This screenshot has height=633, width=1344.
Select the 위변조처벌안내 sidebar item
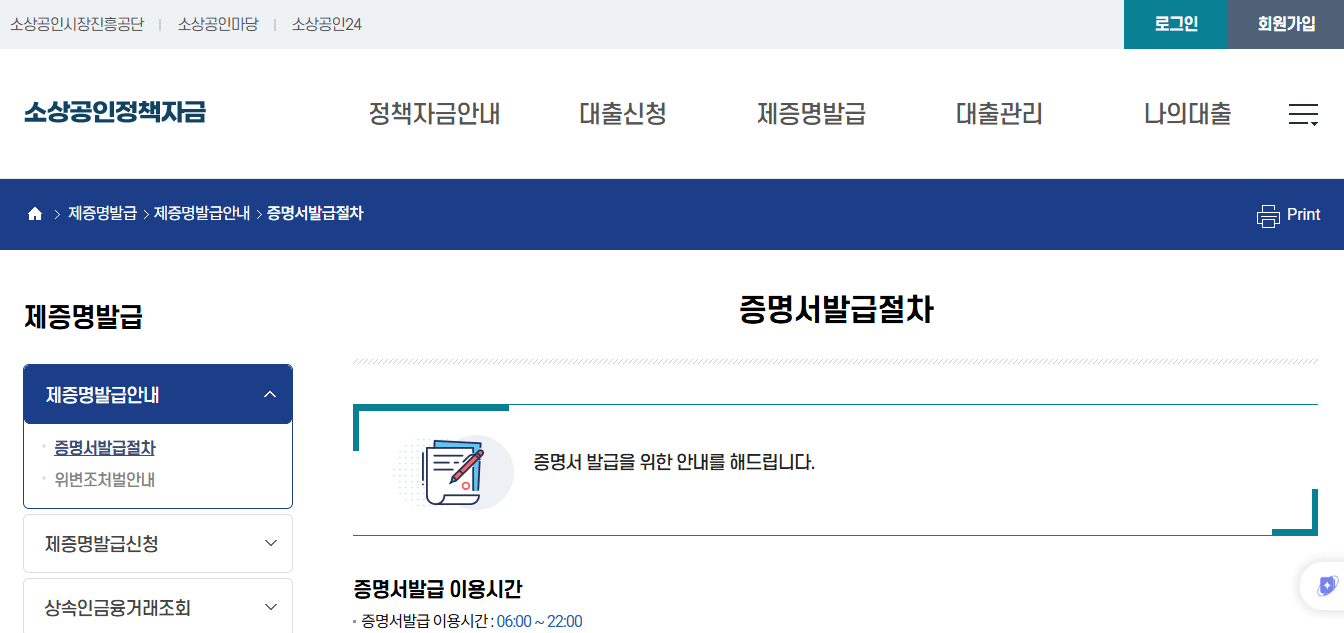tap(105, 478)
